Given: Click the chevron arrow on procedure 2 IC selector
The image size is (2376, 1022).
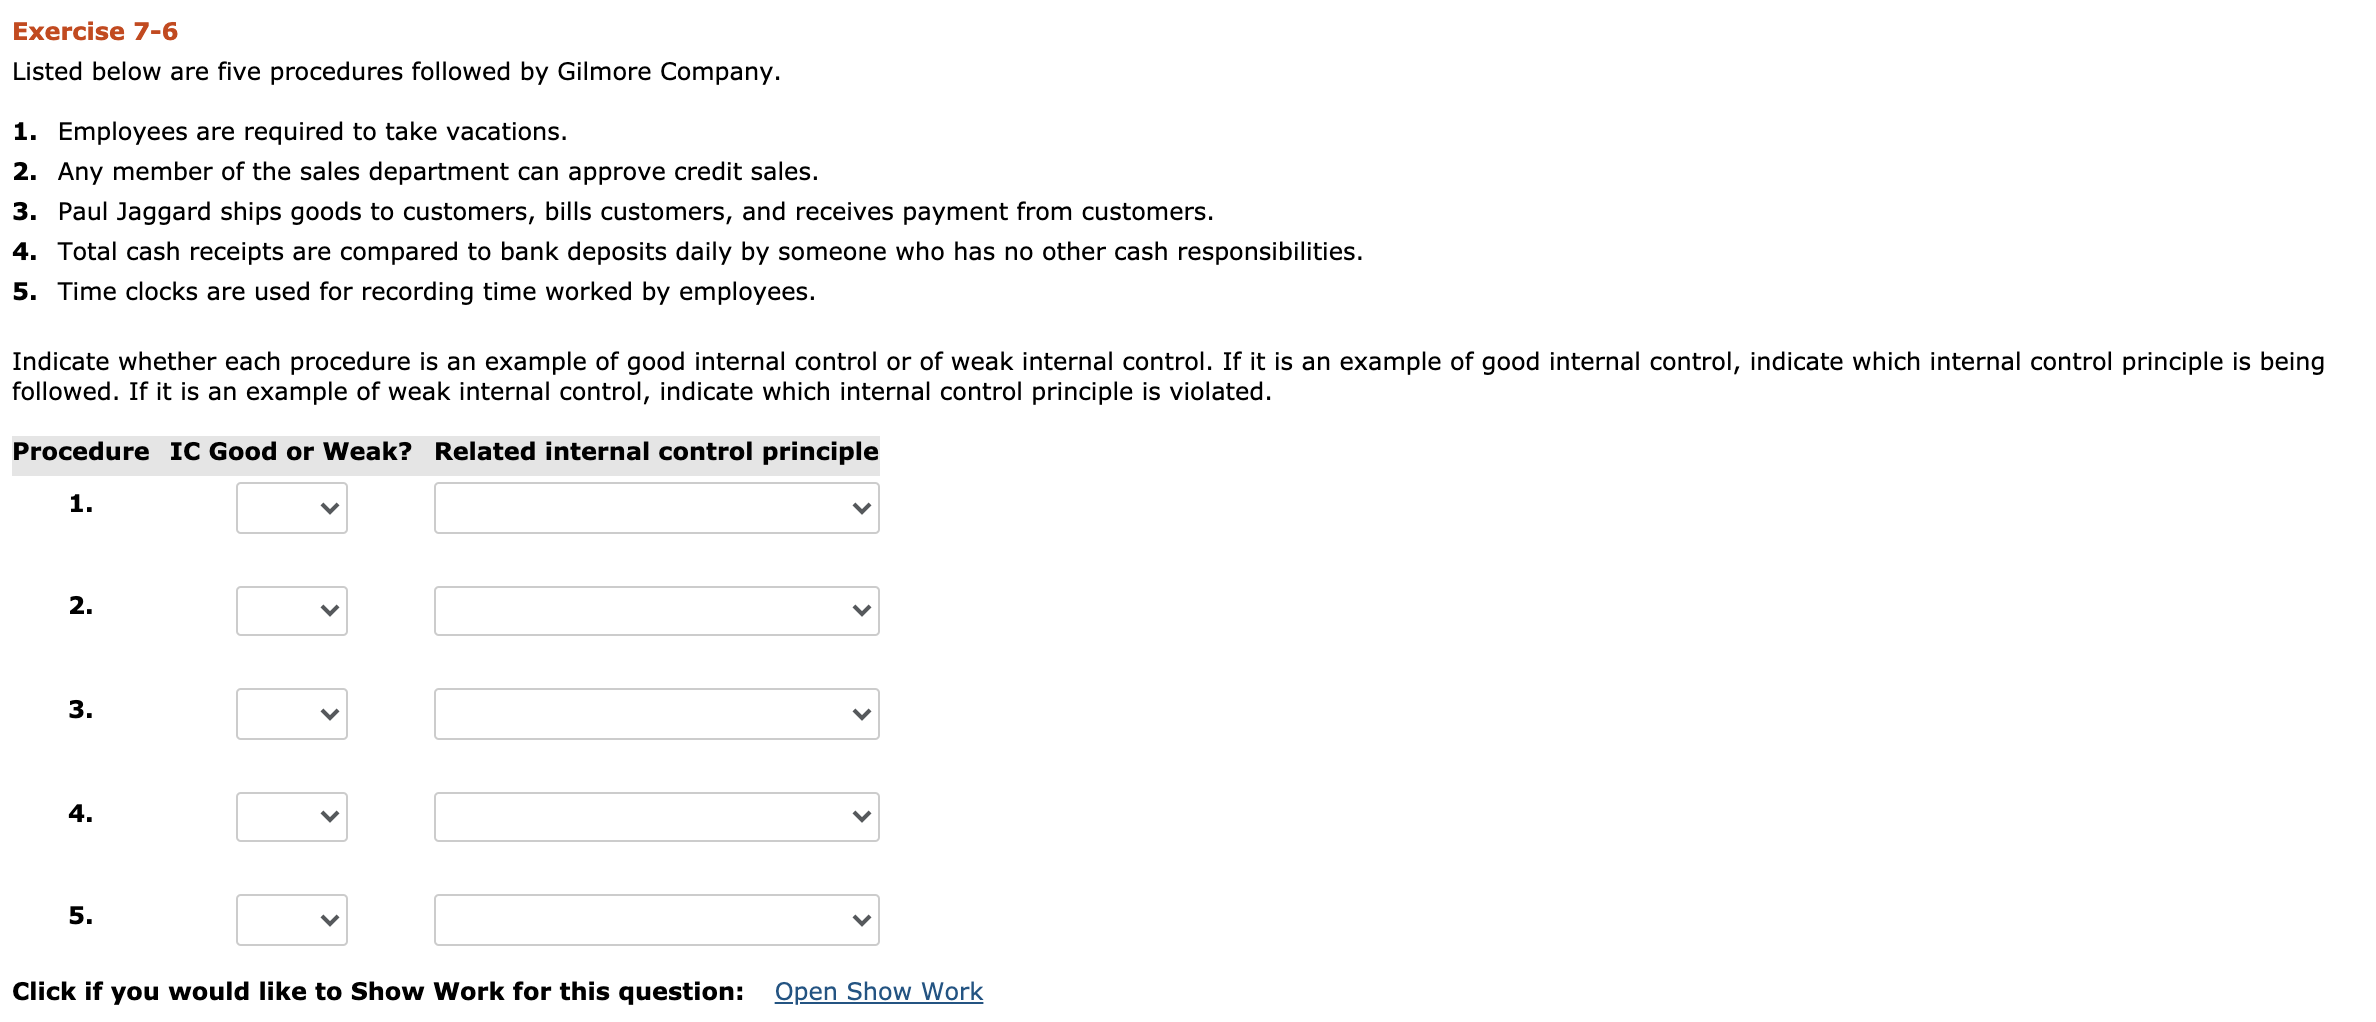Looking at the screenshot, I should (x=331, y=610).
